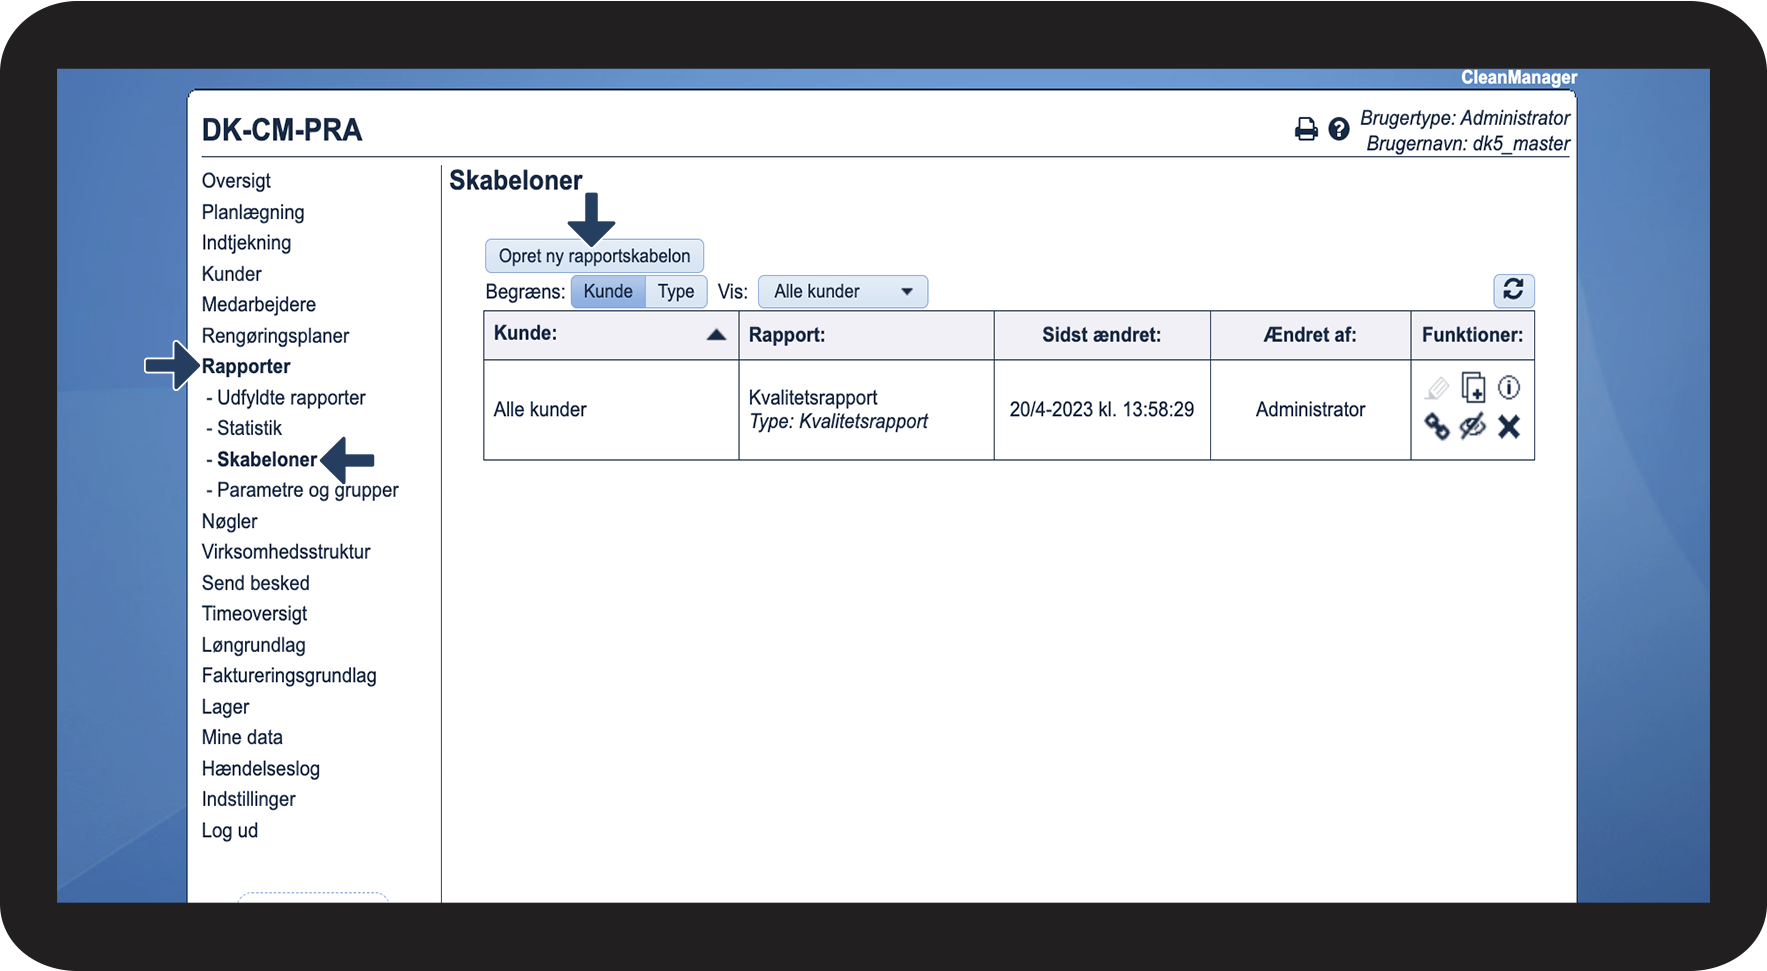Open Nøgler in the sidebar
The height and width of the screenshot is (971, 1767).
click(x=230, y=522)
